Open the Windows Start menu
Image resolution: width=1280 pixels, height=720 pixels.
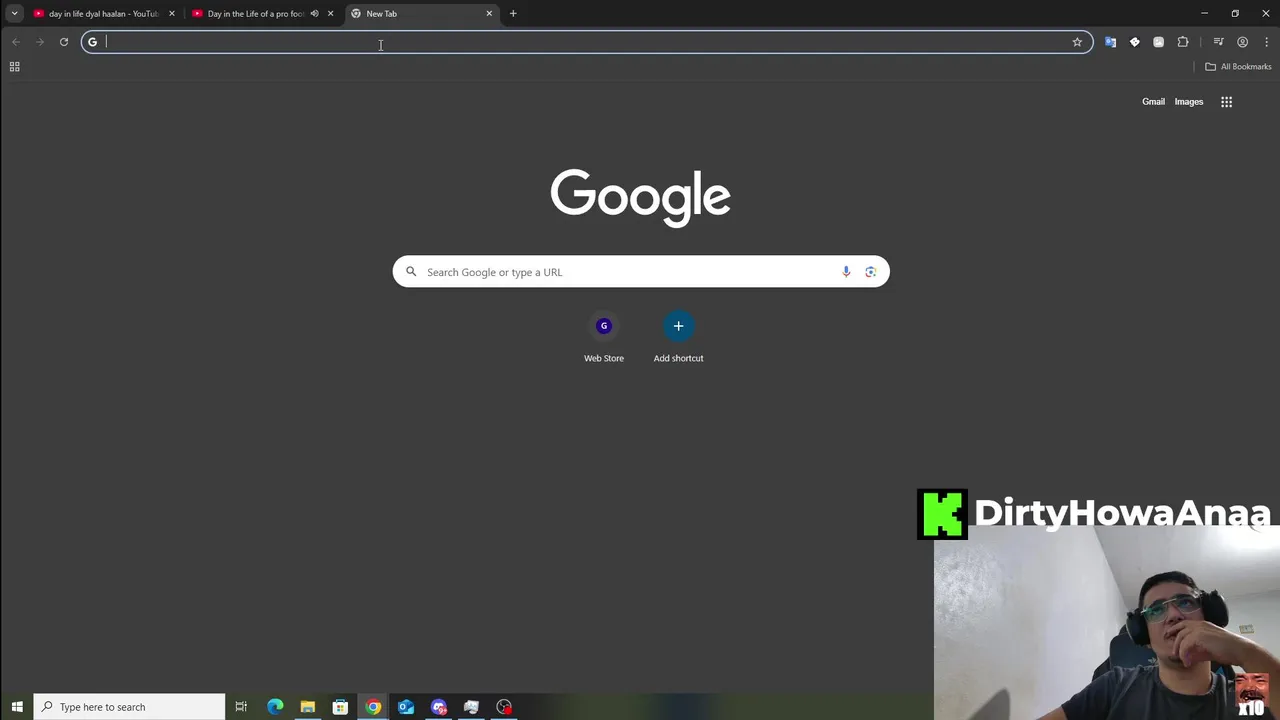16,707
